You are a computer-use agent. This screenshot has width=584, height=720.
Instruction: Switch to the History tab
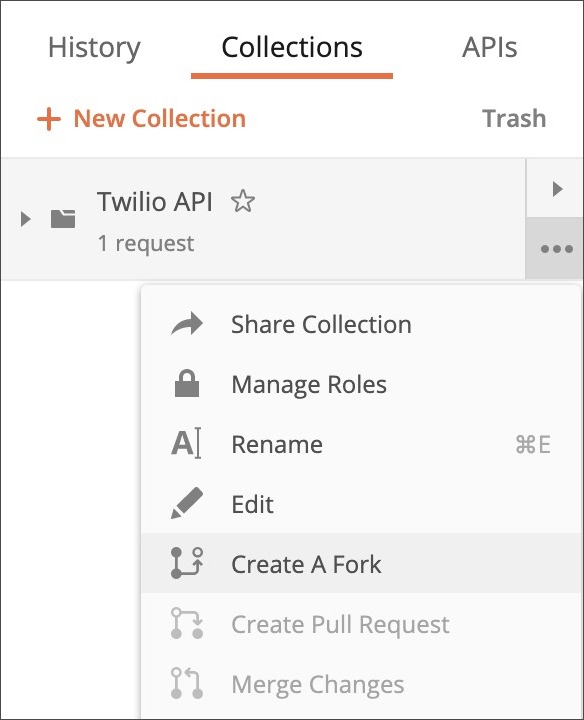coord(94,48)
